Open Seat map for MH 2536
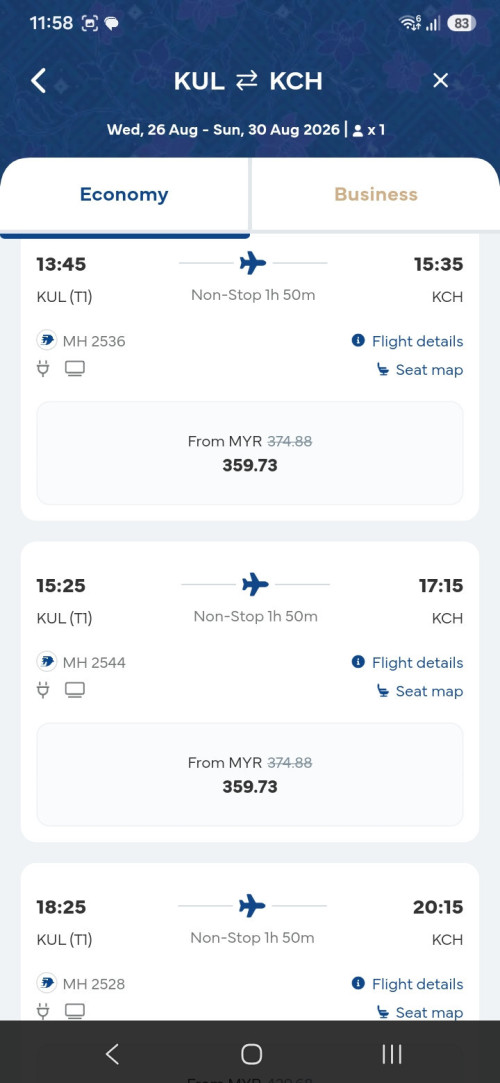 pyautogui.click(x=419, y=370)
